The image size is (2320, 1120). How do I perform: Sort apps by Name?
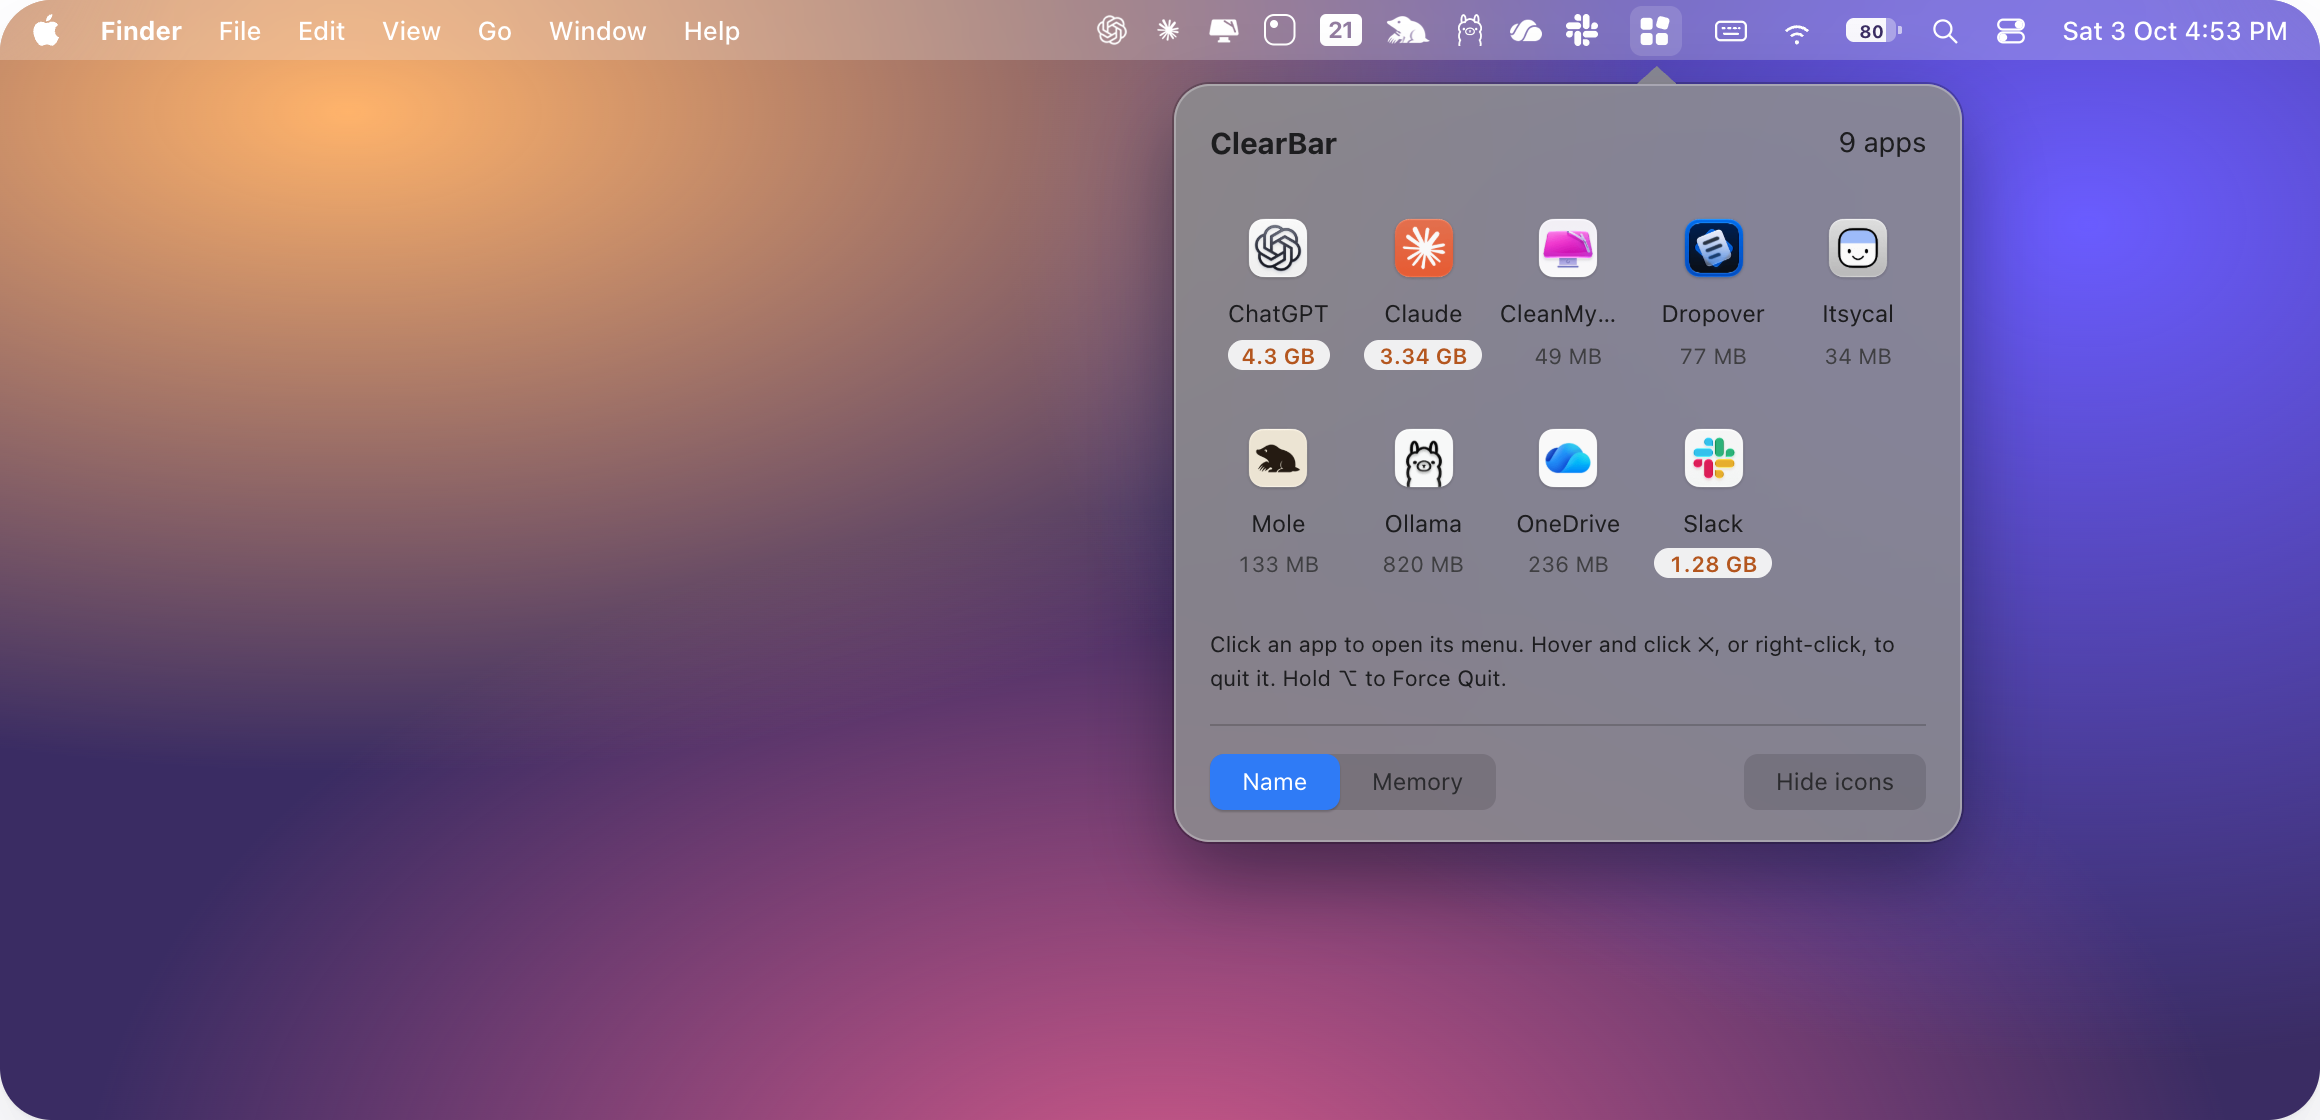[x=1274, y=782]
